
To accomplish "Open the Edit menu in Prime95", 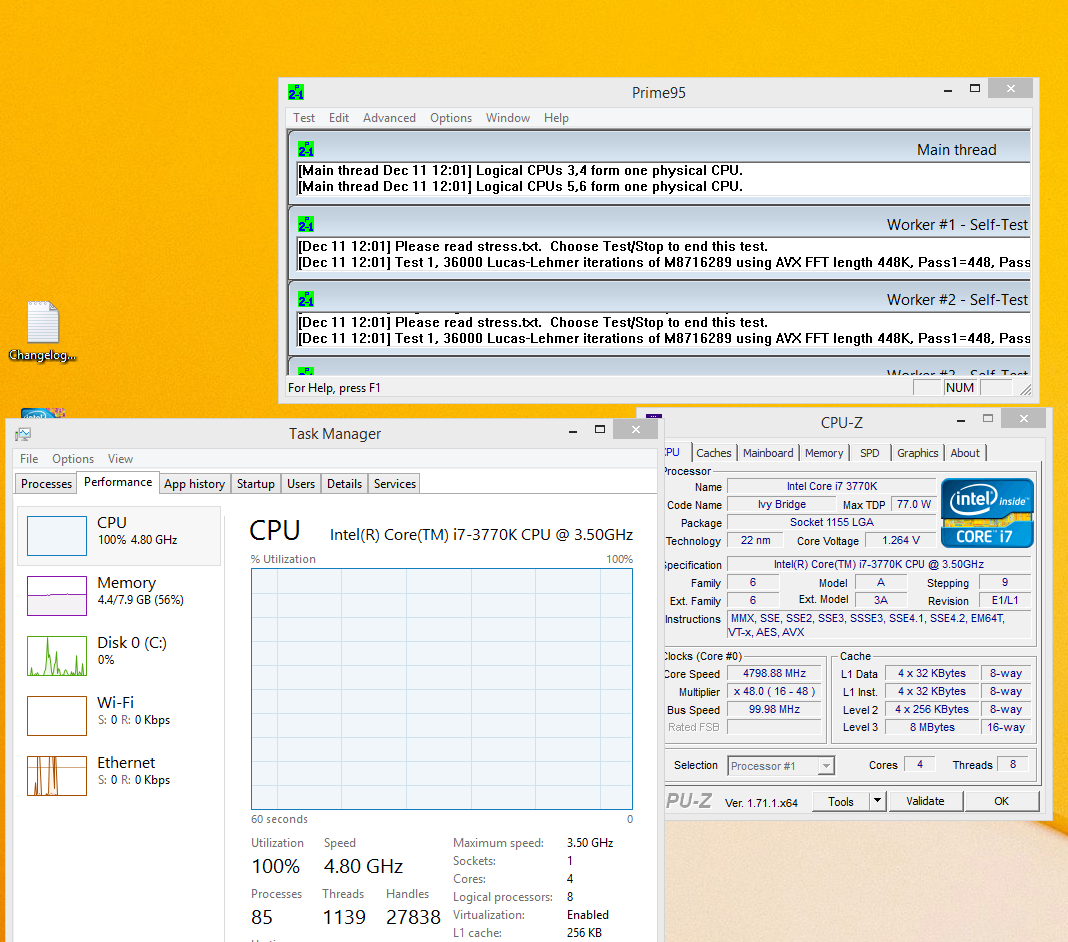I will [339, 118].
